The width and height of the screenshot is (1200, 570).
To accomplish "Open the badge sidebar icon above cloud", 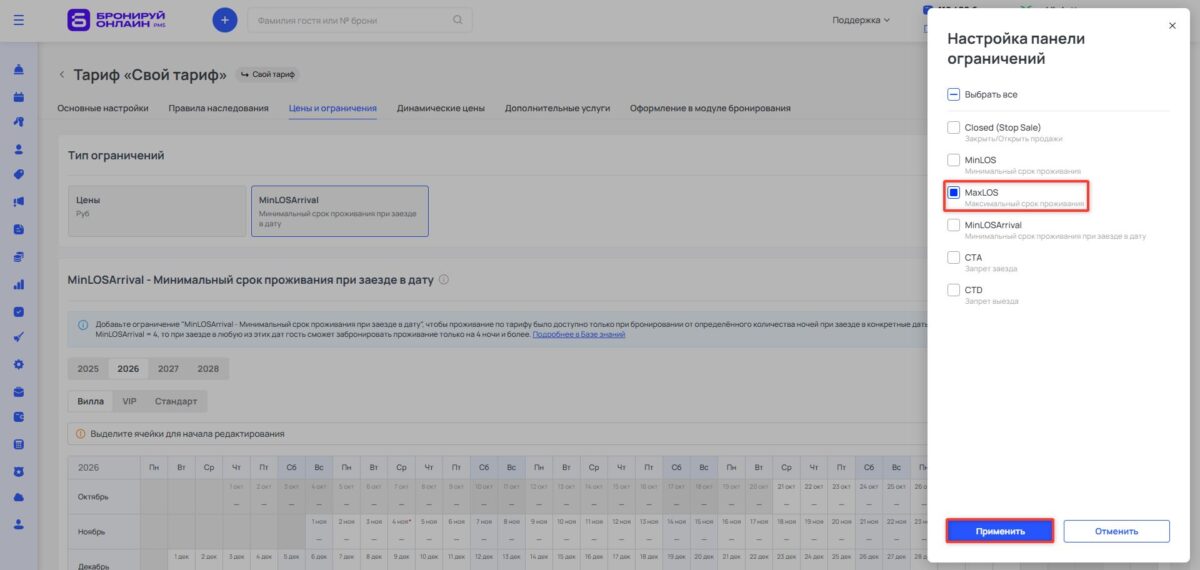I will 19,471.
